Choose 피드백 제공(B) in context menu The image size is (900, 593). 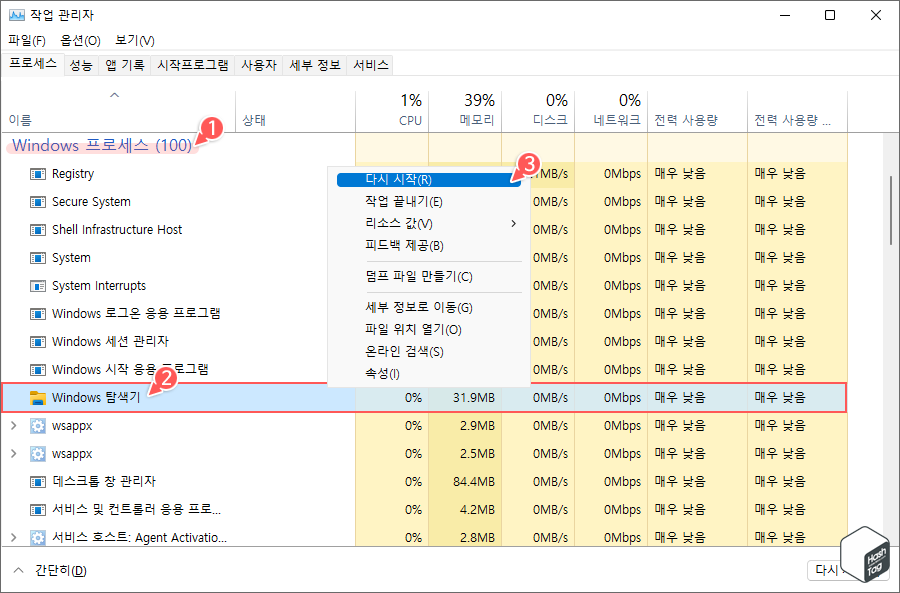pos(429,246)
